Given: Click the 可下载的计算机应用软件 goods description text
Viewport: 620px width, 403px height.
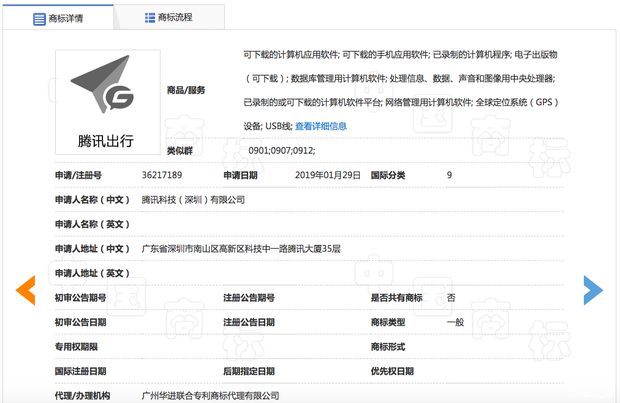Looking at the screenshot, I should [291, 53].
